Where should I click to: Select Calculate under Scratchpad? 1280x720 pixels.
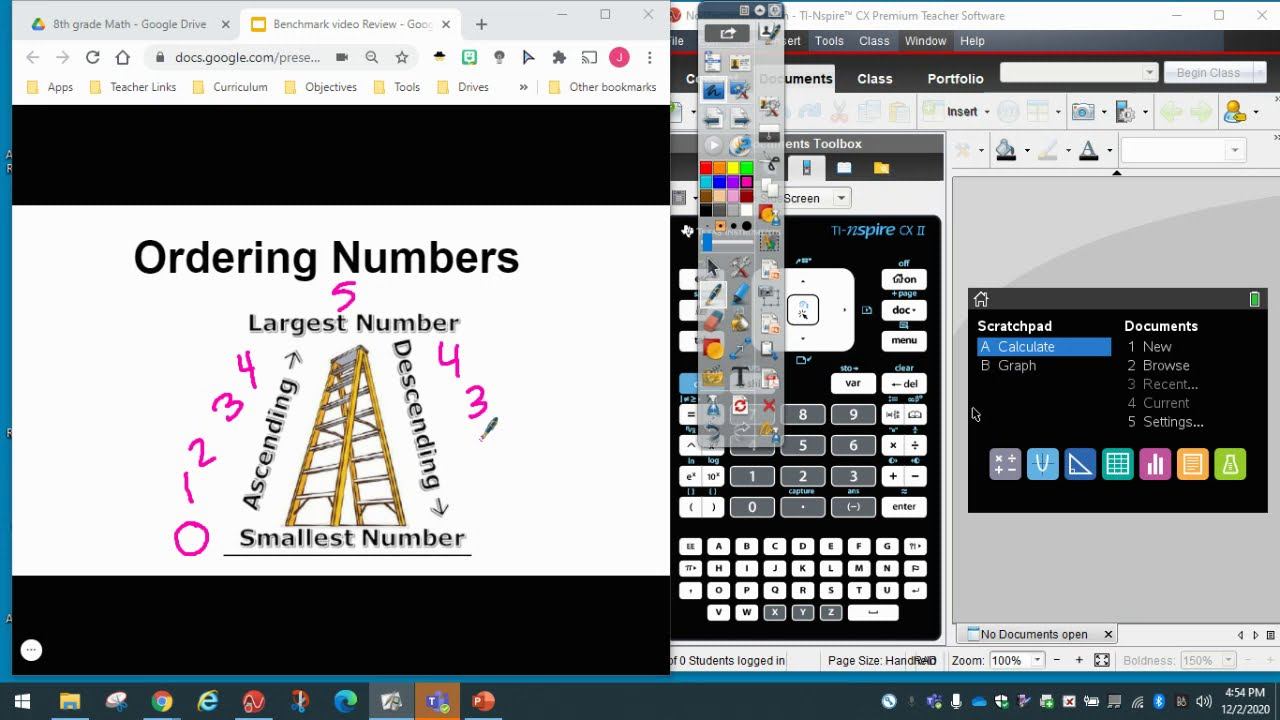coord(1044,347)
